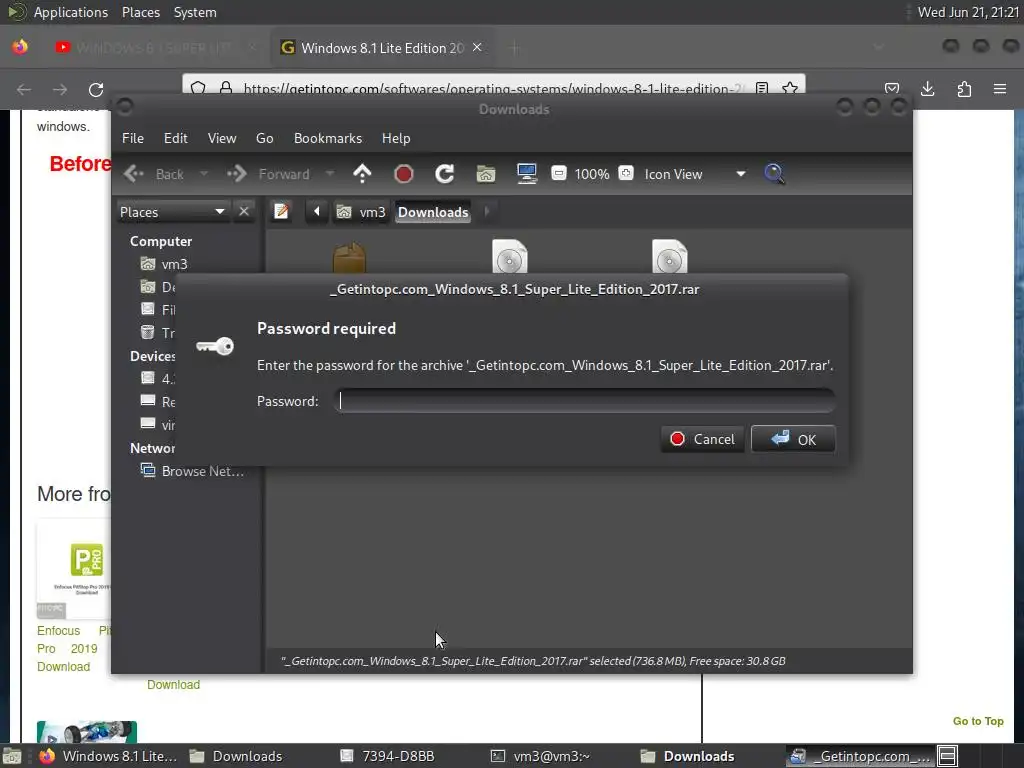Click OK in password dialog
This screenshot has width=1024, height=768.
point(793,440)
